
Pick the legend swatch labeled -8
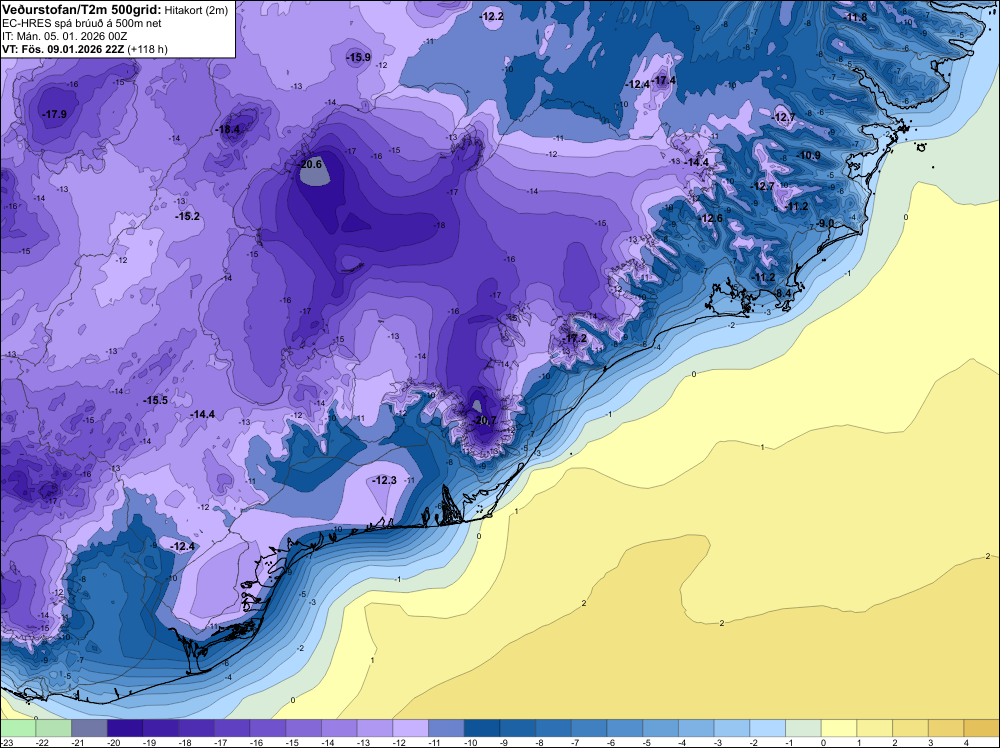pyautogui.click(x=554, y=728)
